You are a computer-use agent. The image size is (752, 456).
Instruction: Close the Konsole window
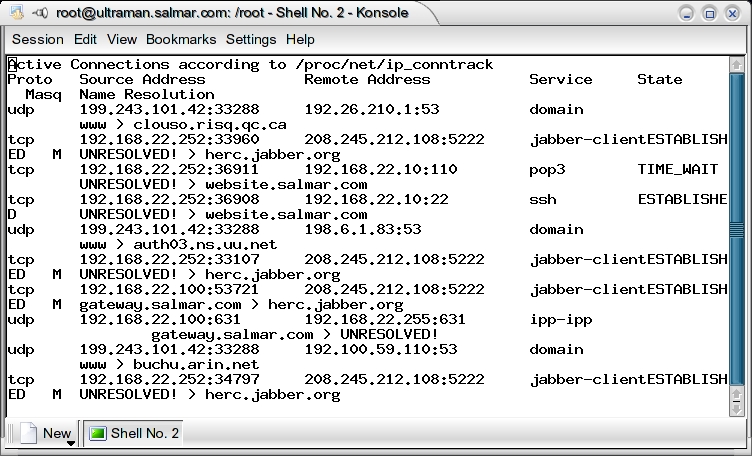[x=733, y=13]
